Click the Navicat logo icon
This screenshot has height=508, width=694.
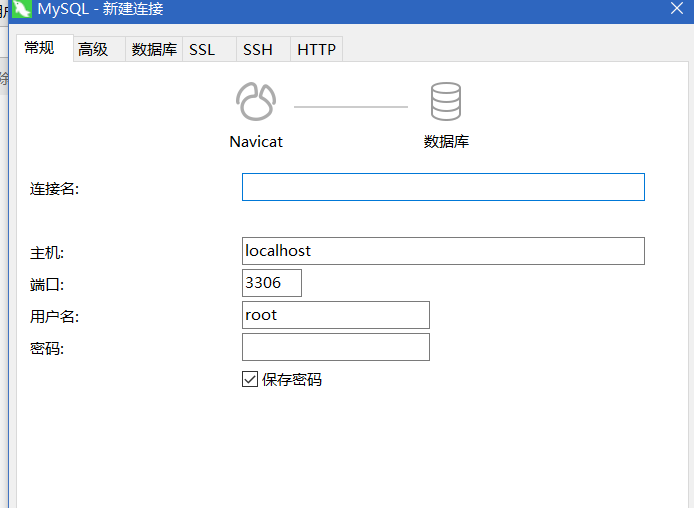(256, 101)
